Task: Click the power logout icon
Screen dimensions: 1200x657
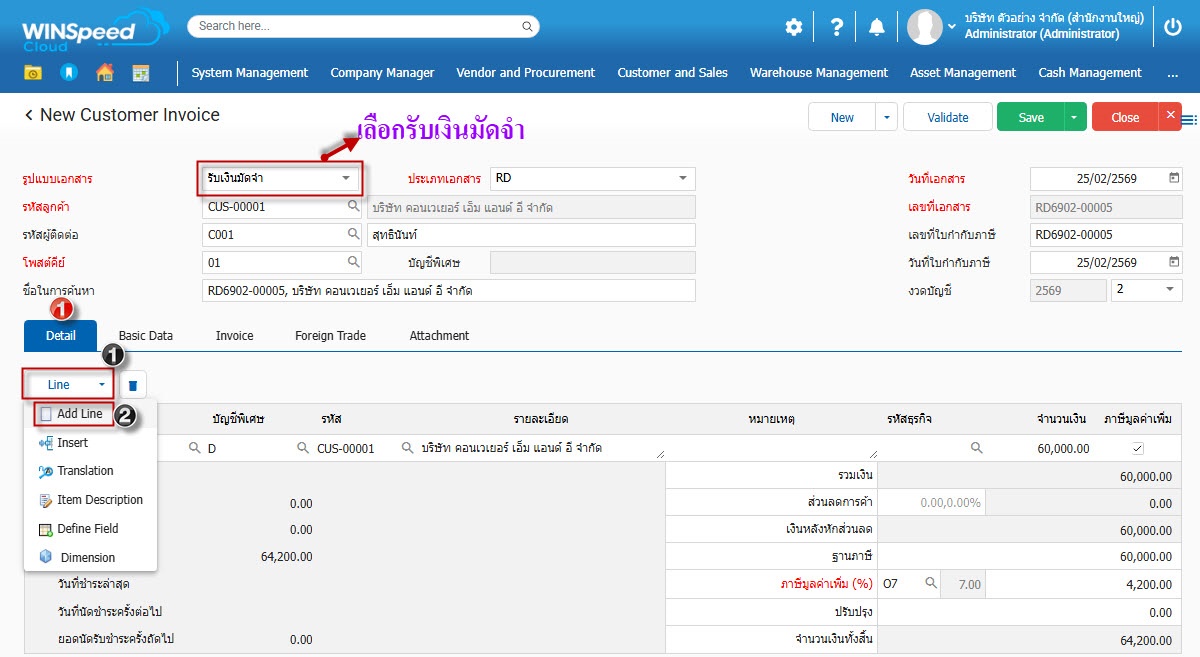Action: pyautogui.click(x=1173, y=27)
